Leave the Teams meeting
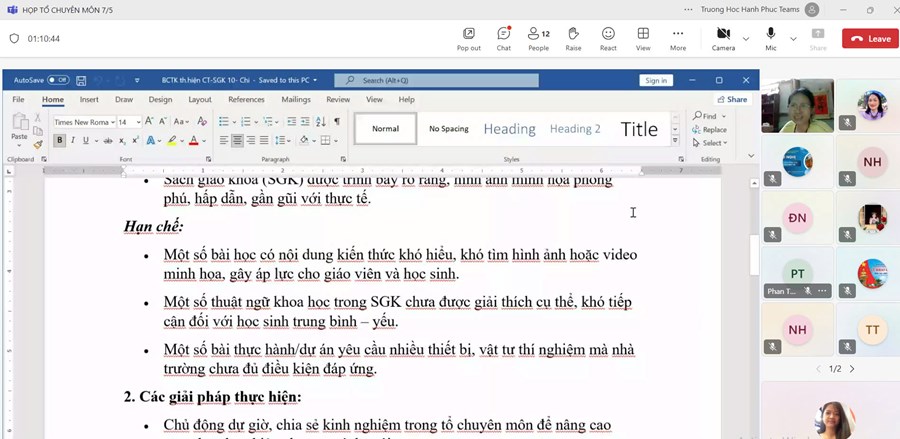This screenshot has height=439, width=900. pyautogui.click(x=869, y=39)
